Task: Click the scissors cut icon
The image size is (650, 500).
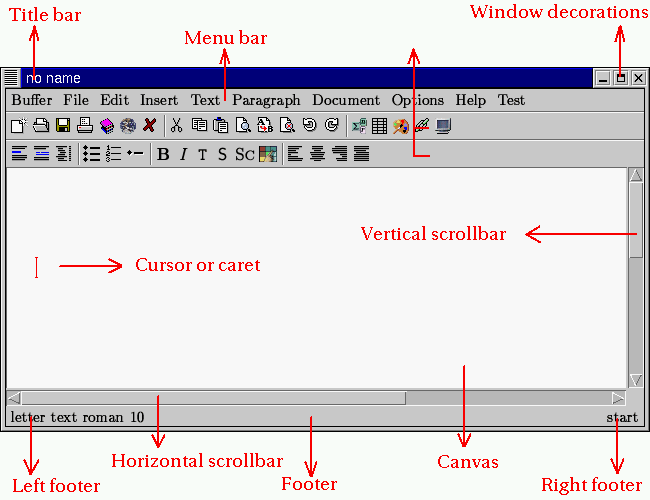Action: tap(176, 126)
